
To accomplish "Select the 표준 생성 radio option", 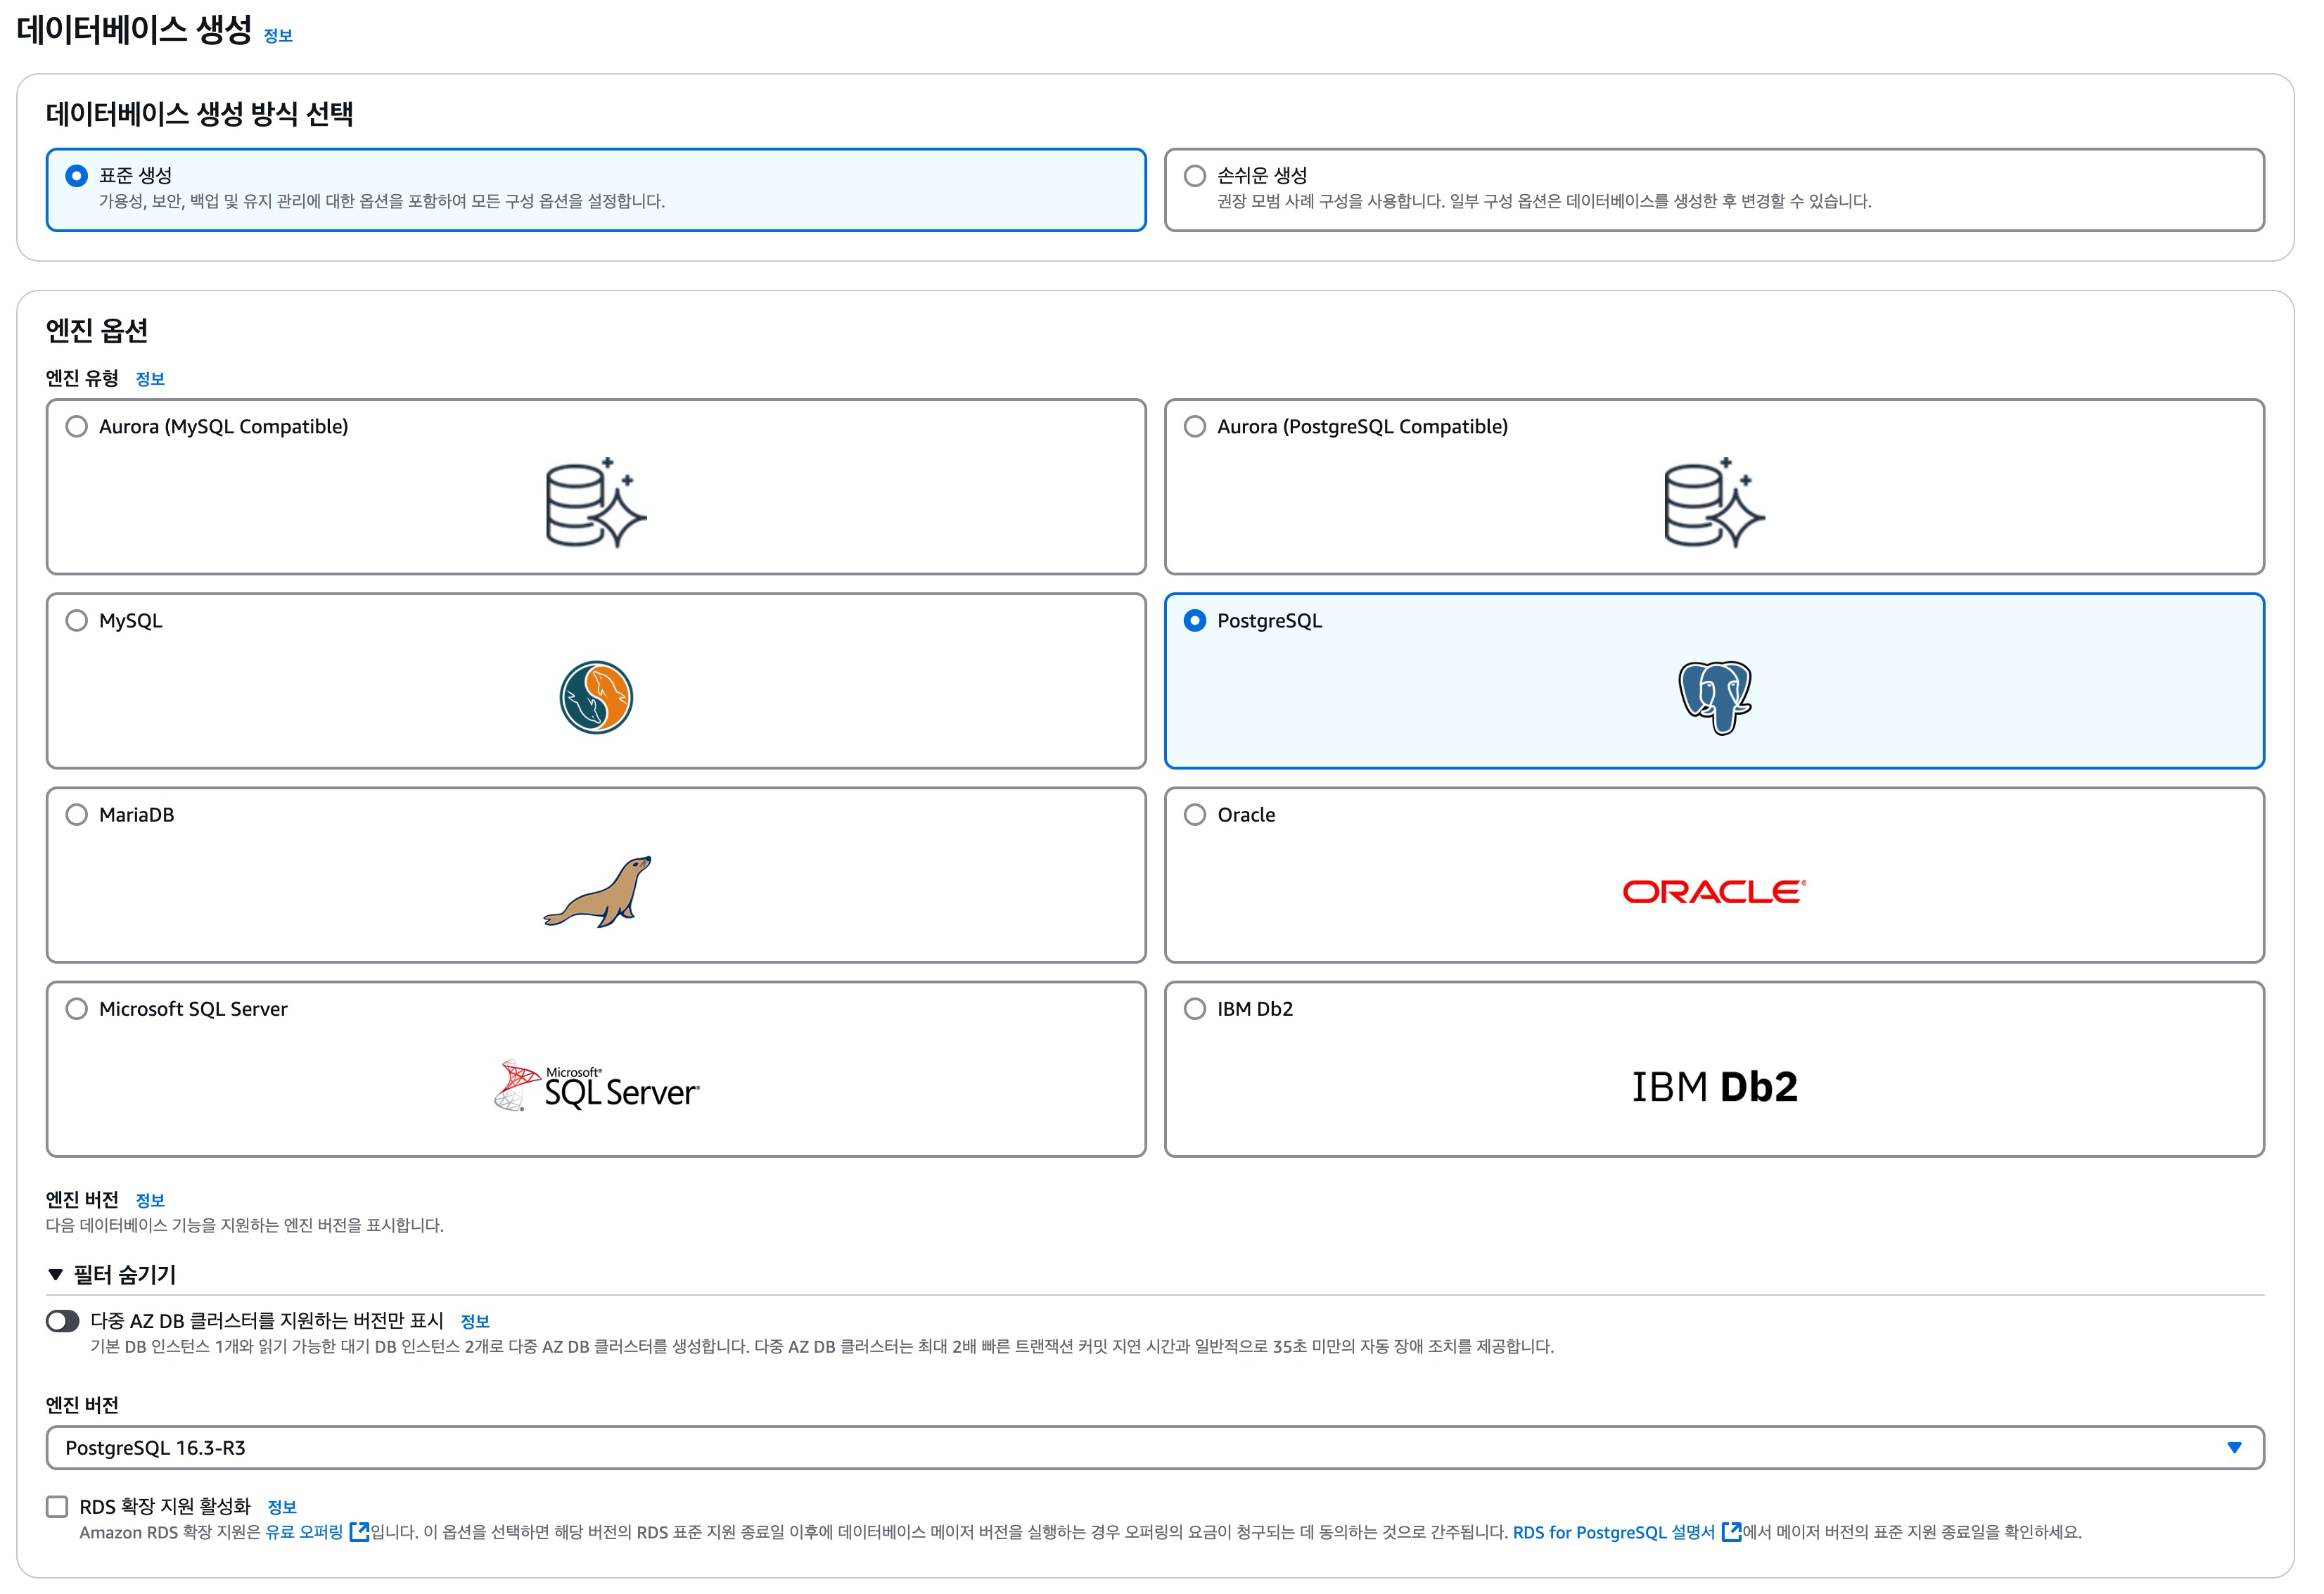I will [x=76, y=176].
